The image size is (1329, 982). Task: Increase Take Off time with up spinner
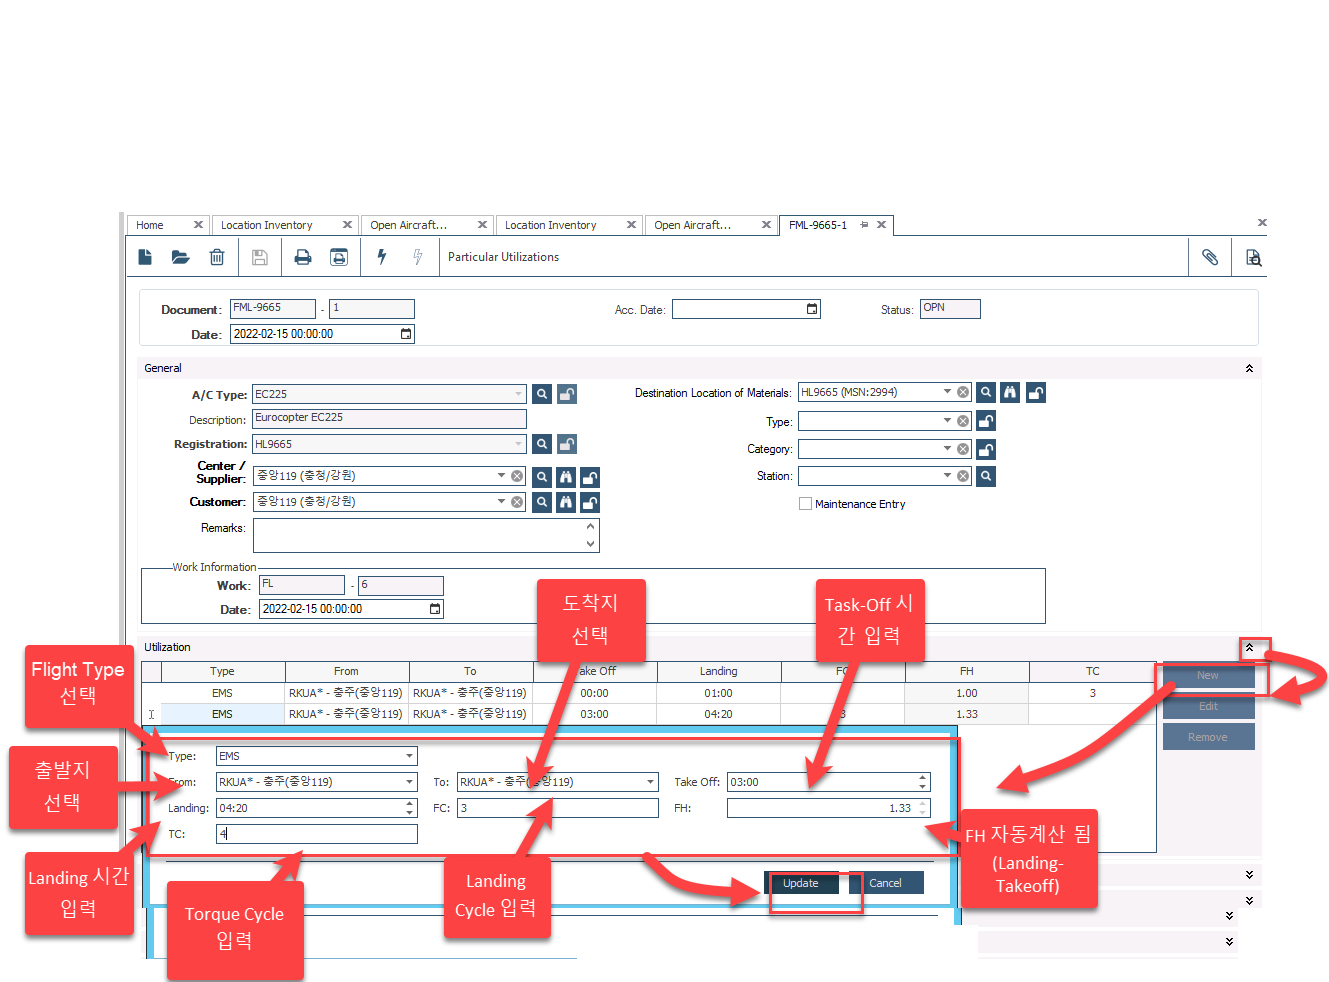tap(922, 778)
